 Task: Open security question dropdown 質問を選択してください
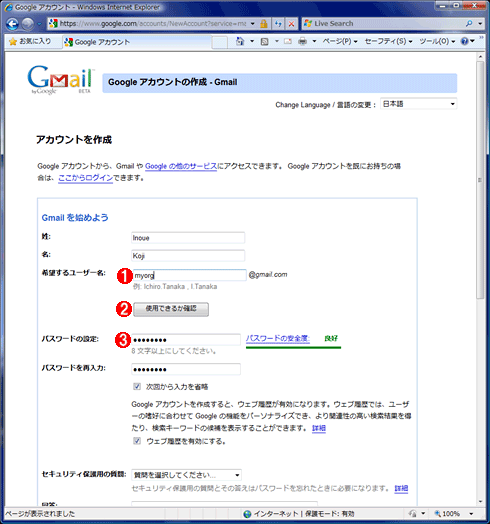tap(186, 475)
